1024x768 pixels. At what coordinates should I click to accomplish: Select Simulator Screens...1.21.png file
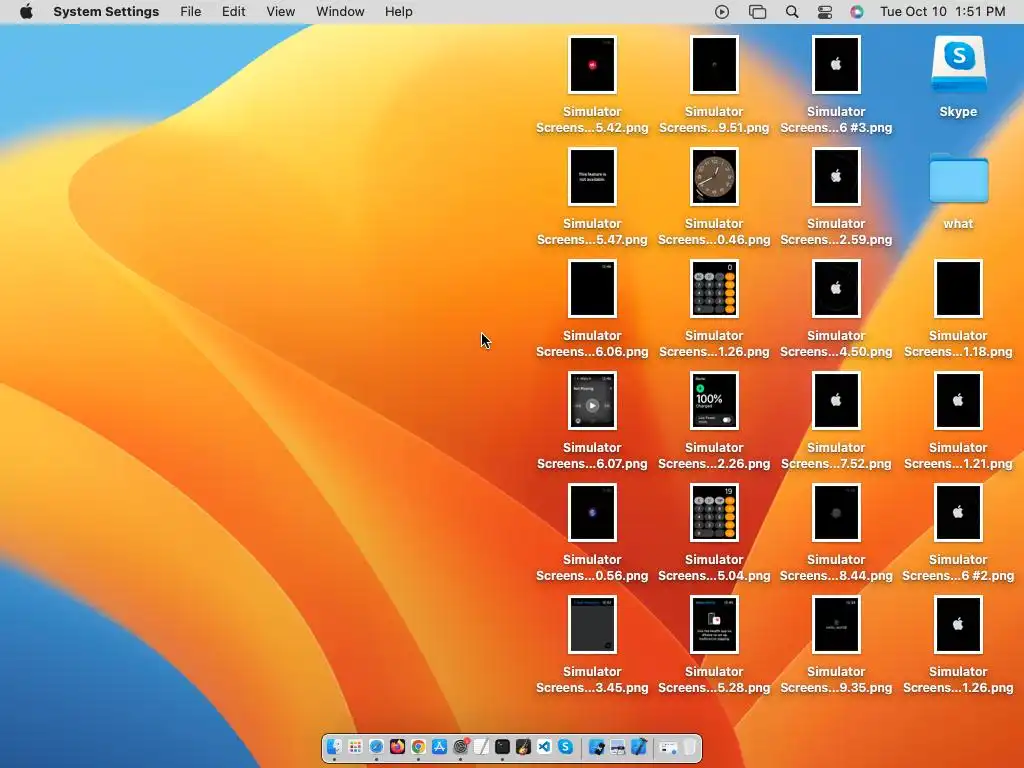click(x=958, y=400)
